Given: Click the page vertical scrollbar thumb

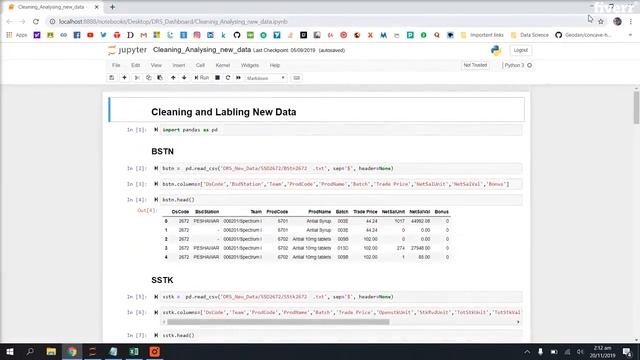Looking at the screenshot, I should (x=636, y=107).
